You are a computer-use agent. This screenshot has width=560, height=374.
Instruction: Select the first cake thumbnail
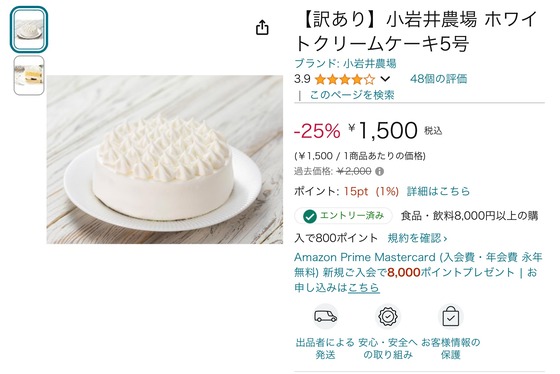point(29,30)
